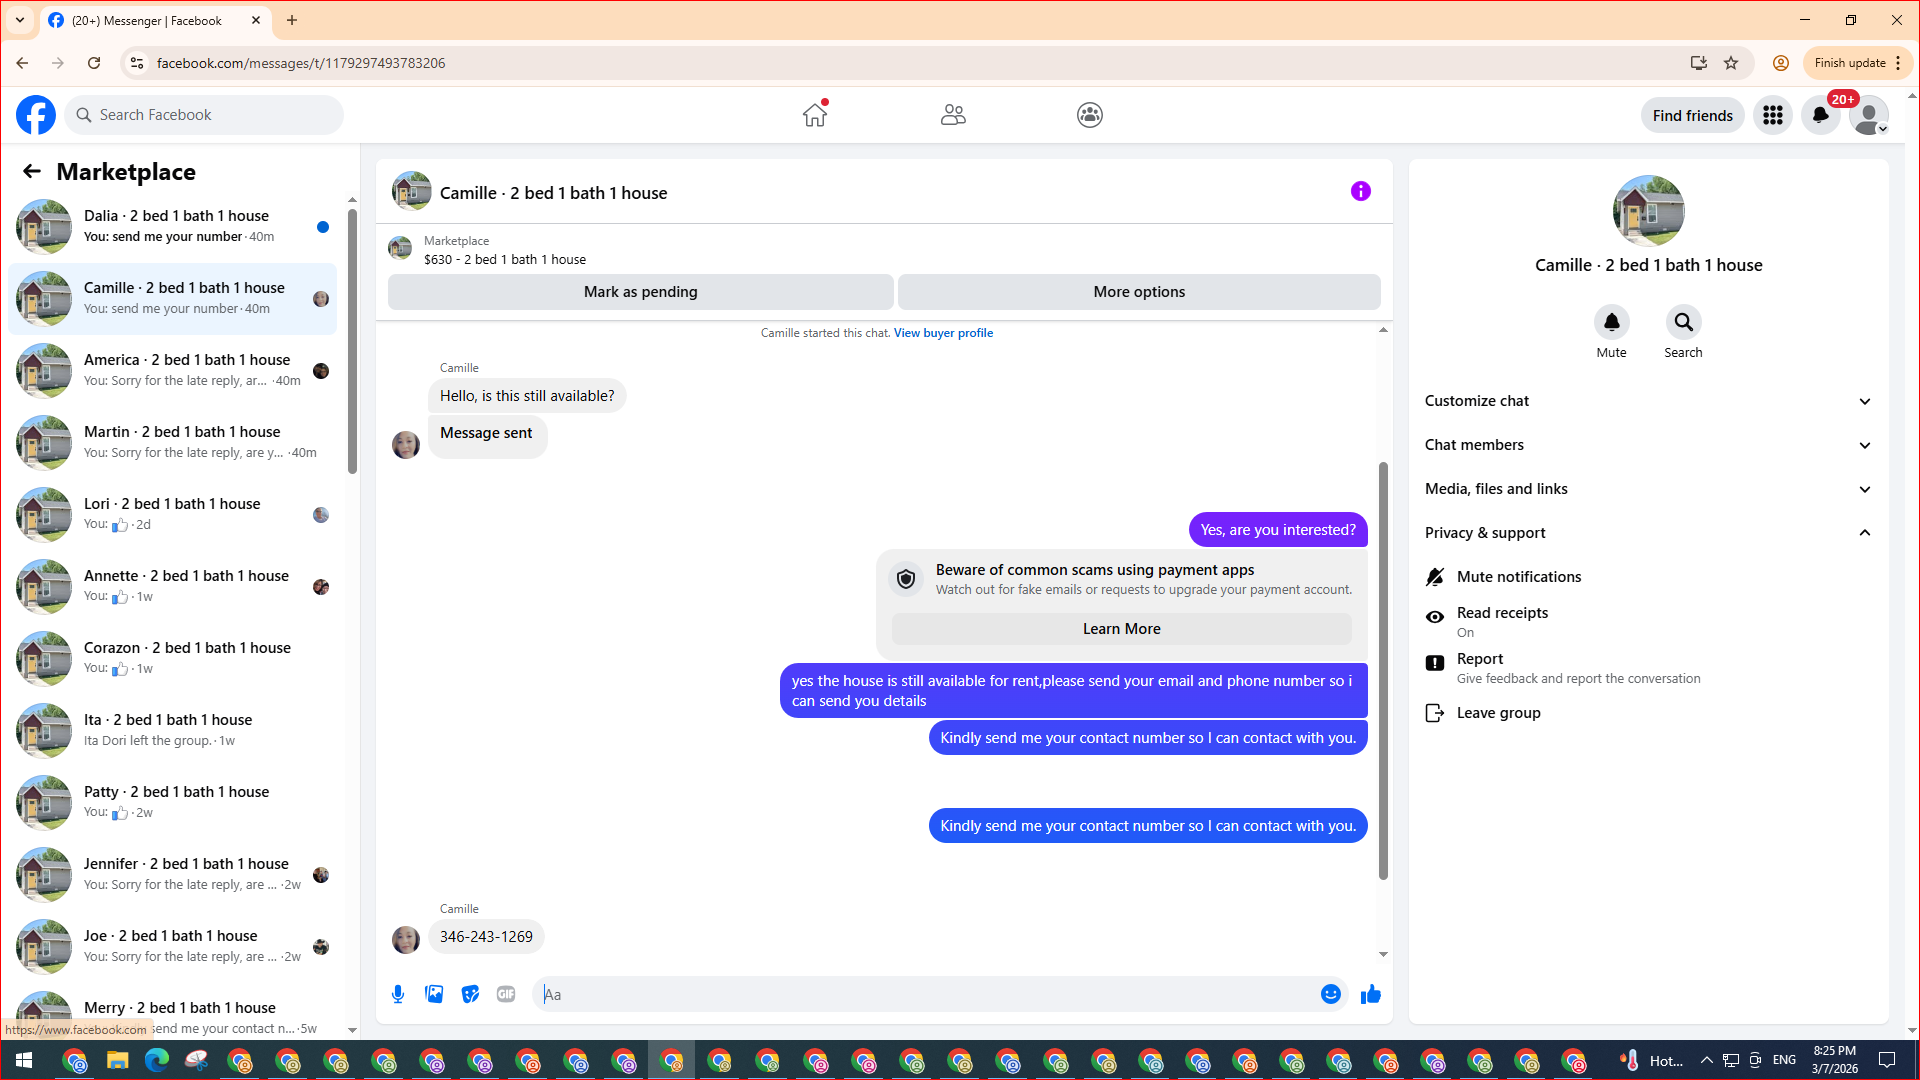Click the chat messages scrollbar
Image resolution: width=1920 pixels, height=1080 pixels.
1383,670
